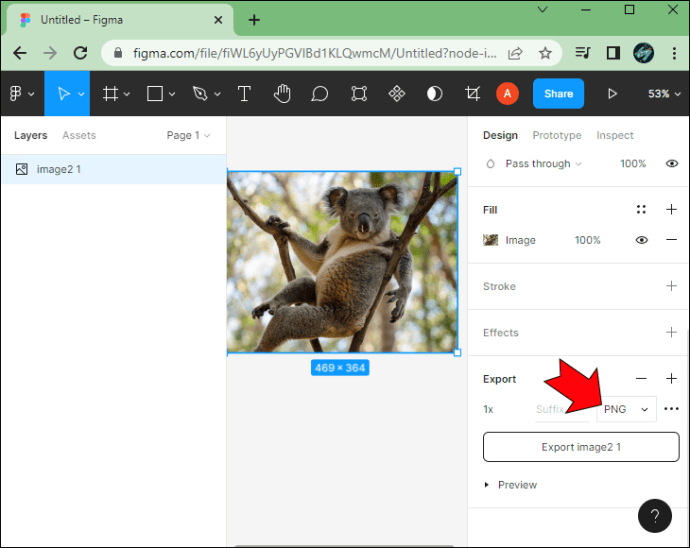The height and width of the screenshot is (548, 690).
Task: Toggle layer visibility eye next to 100%
Action: 672,164
